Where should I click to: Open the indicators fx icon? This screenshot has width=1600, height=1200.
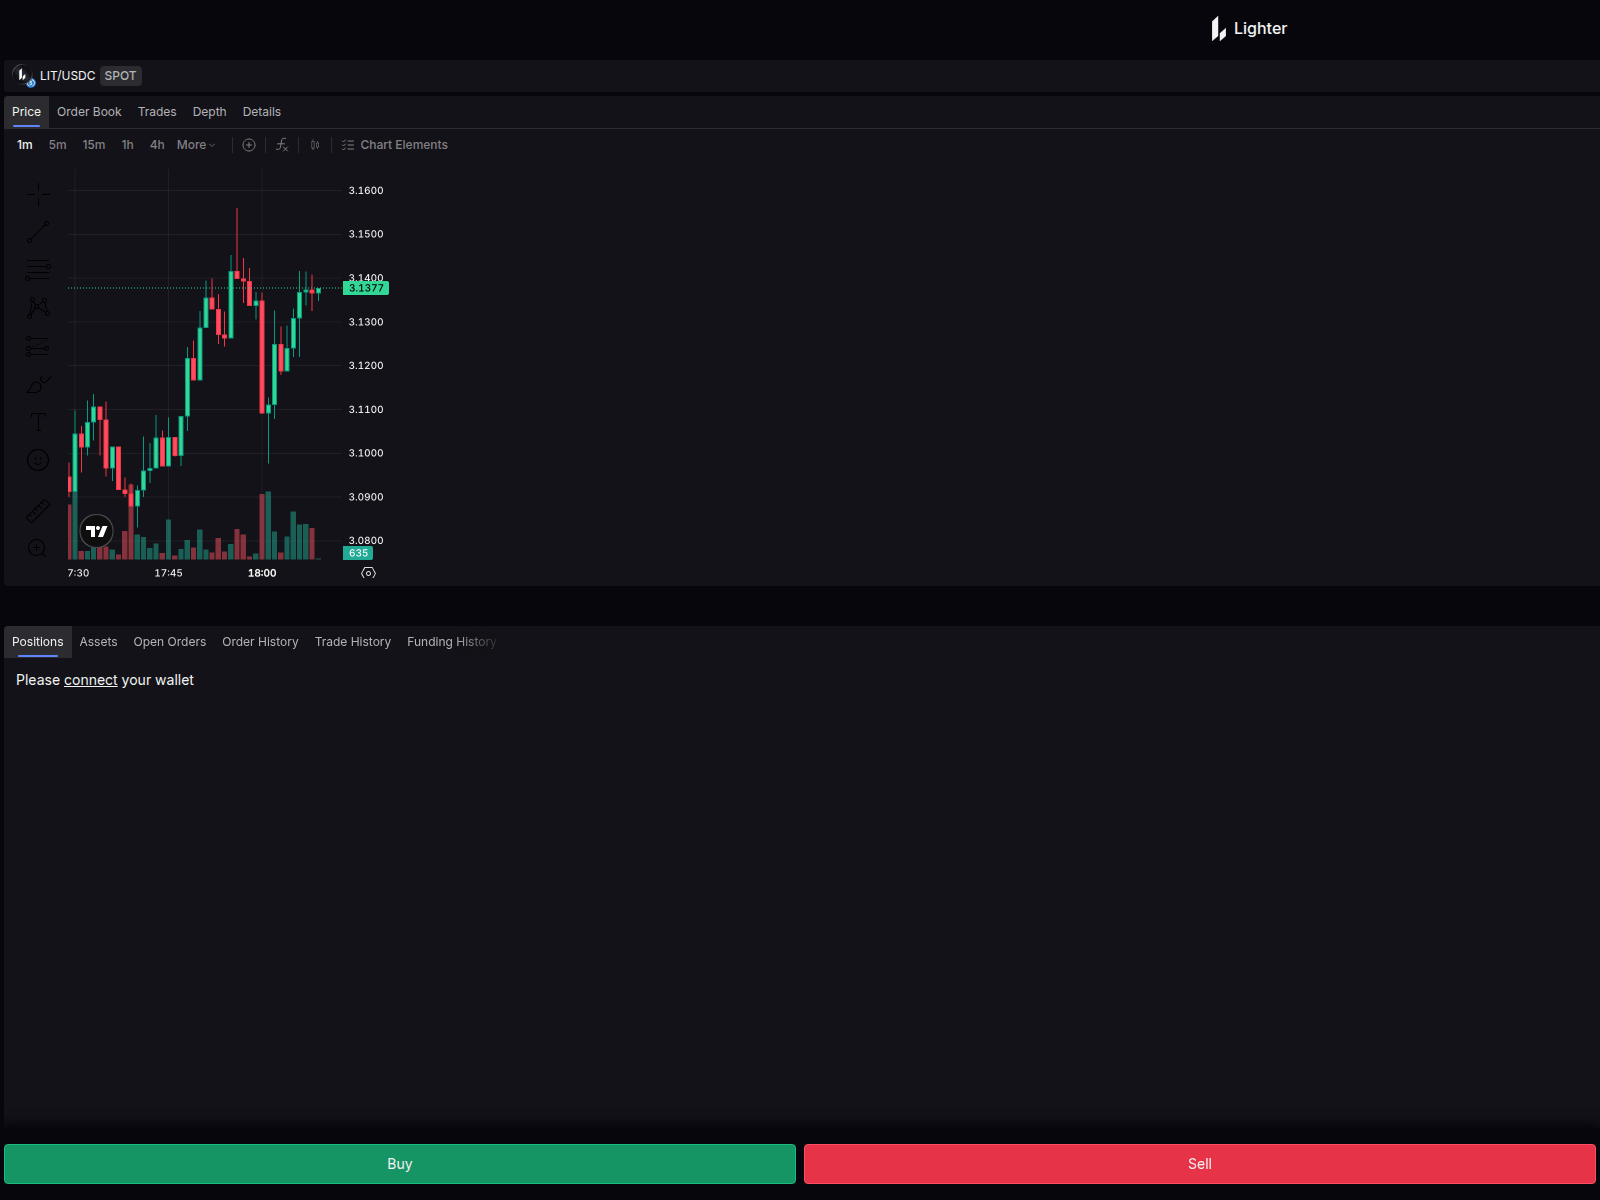click(282, 145)
